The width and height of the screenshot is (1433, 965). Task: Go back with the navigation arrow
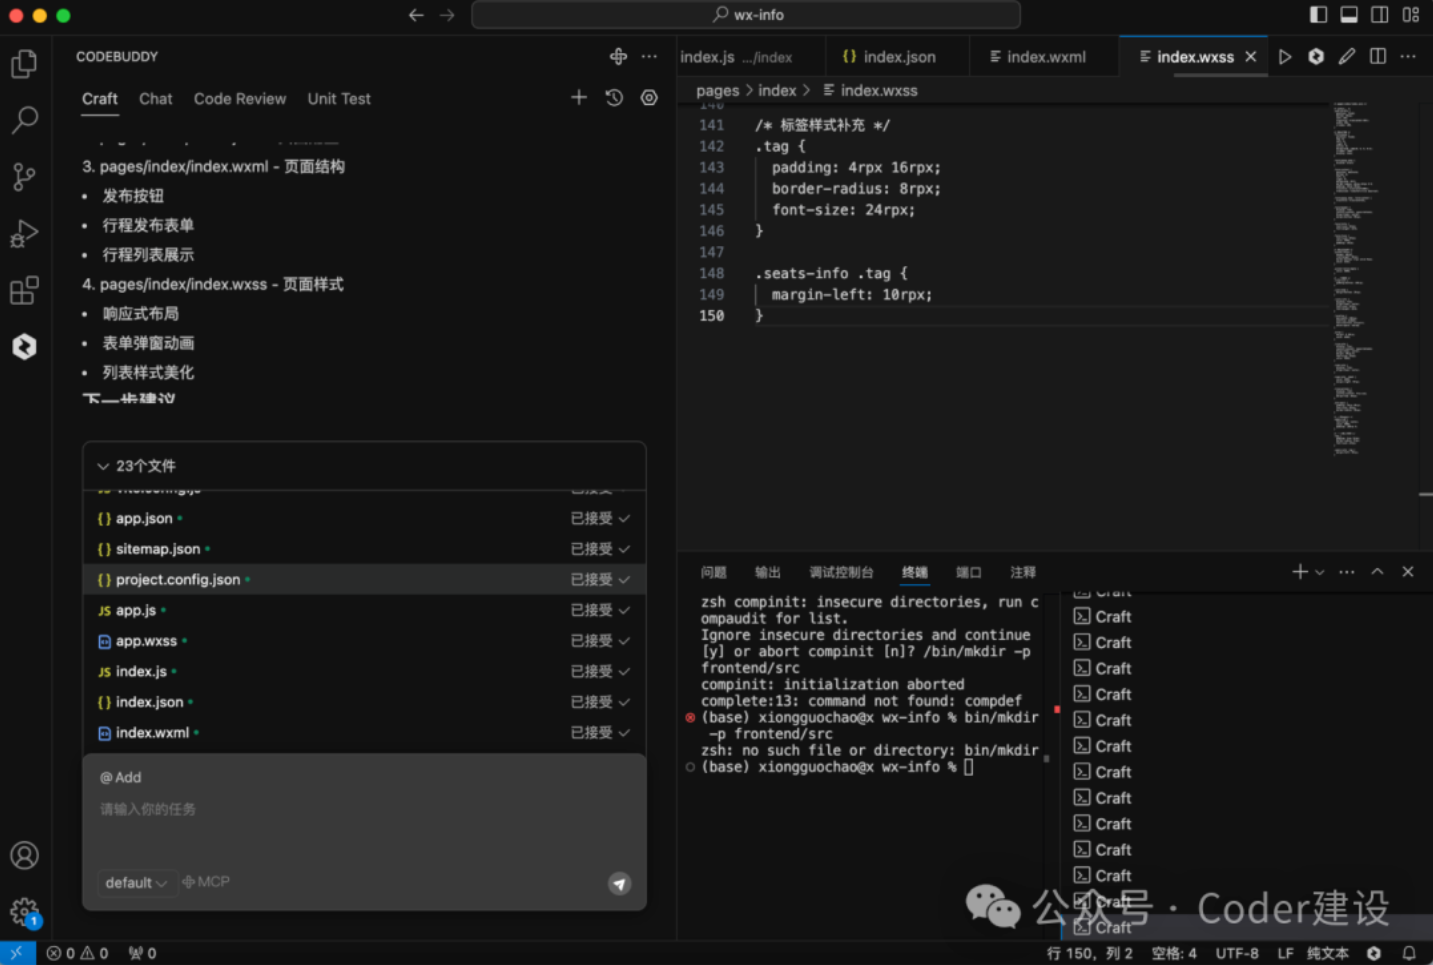tap(416, 15)
